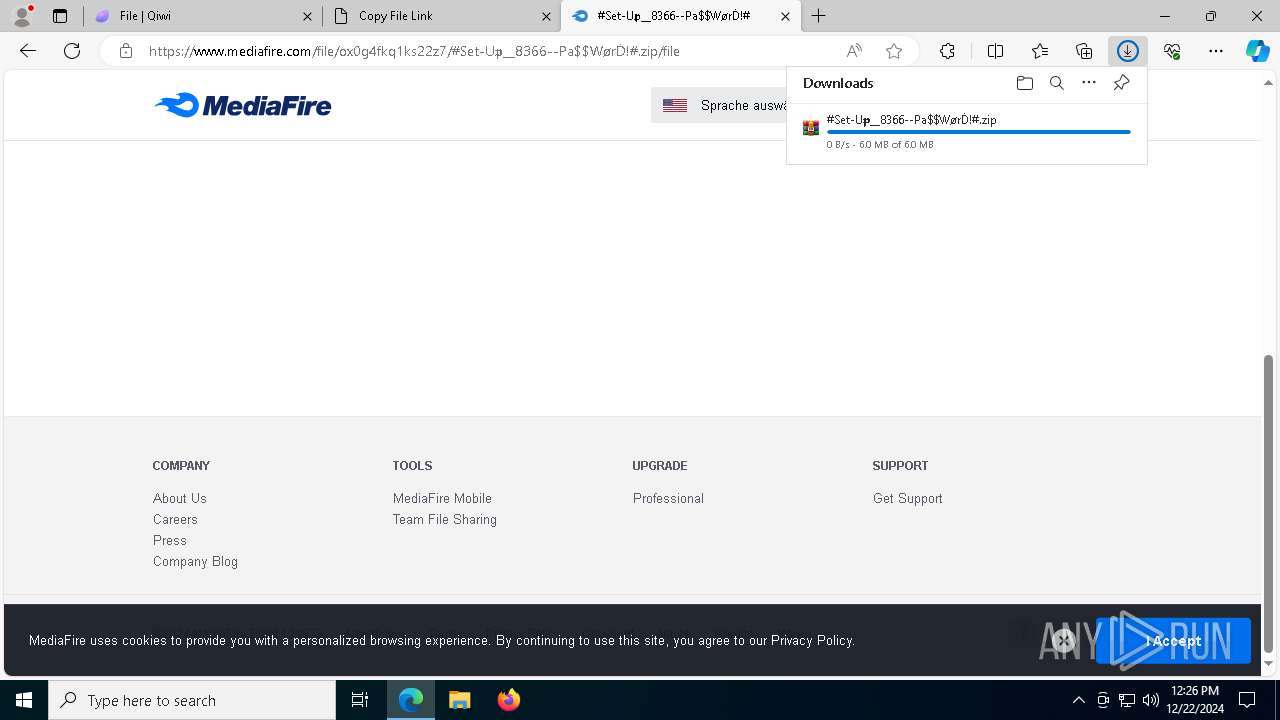Refresh the current page

click(x=72, y=51)
